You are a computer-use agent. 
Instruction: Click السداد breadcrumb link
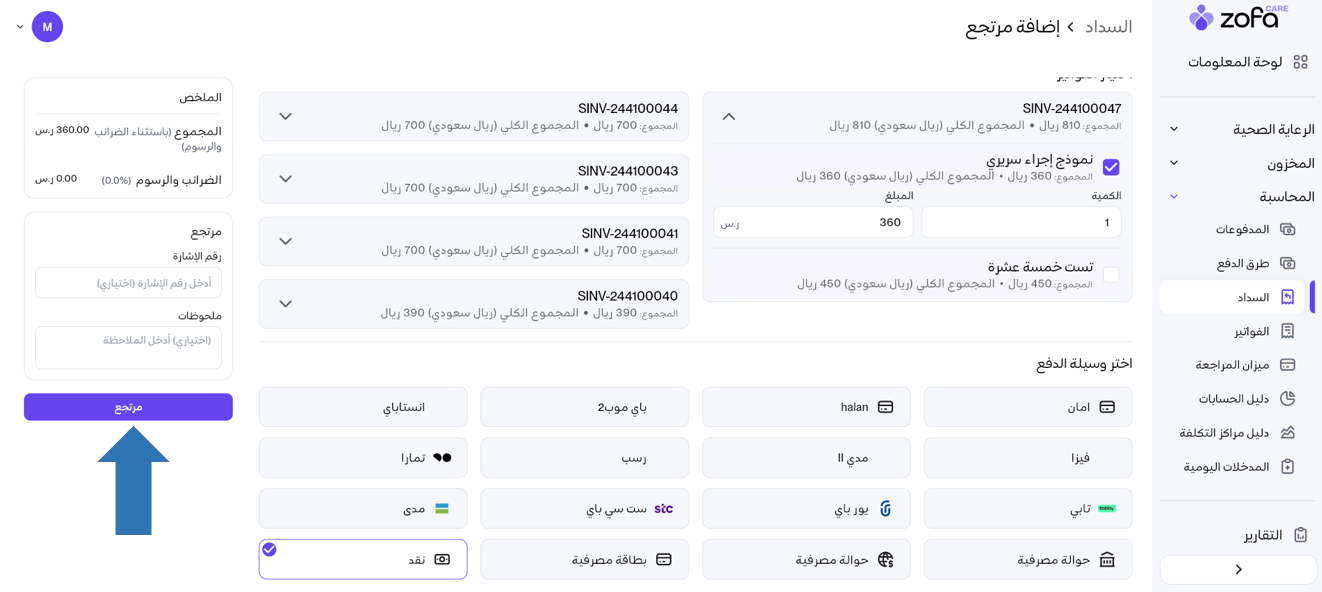1108,27
